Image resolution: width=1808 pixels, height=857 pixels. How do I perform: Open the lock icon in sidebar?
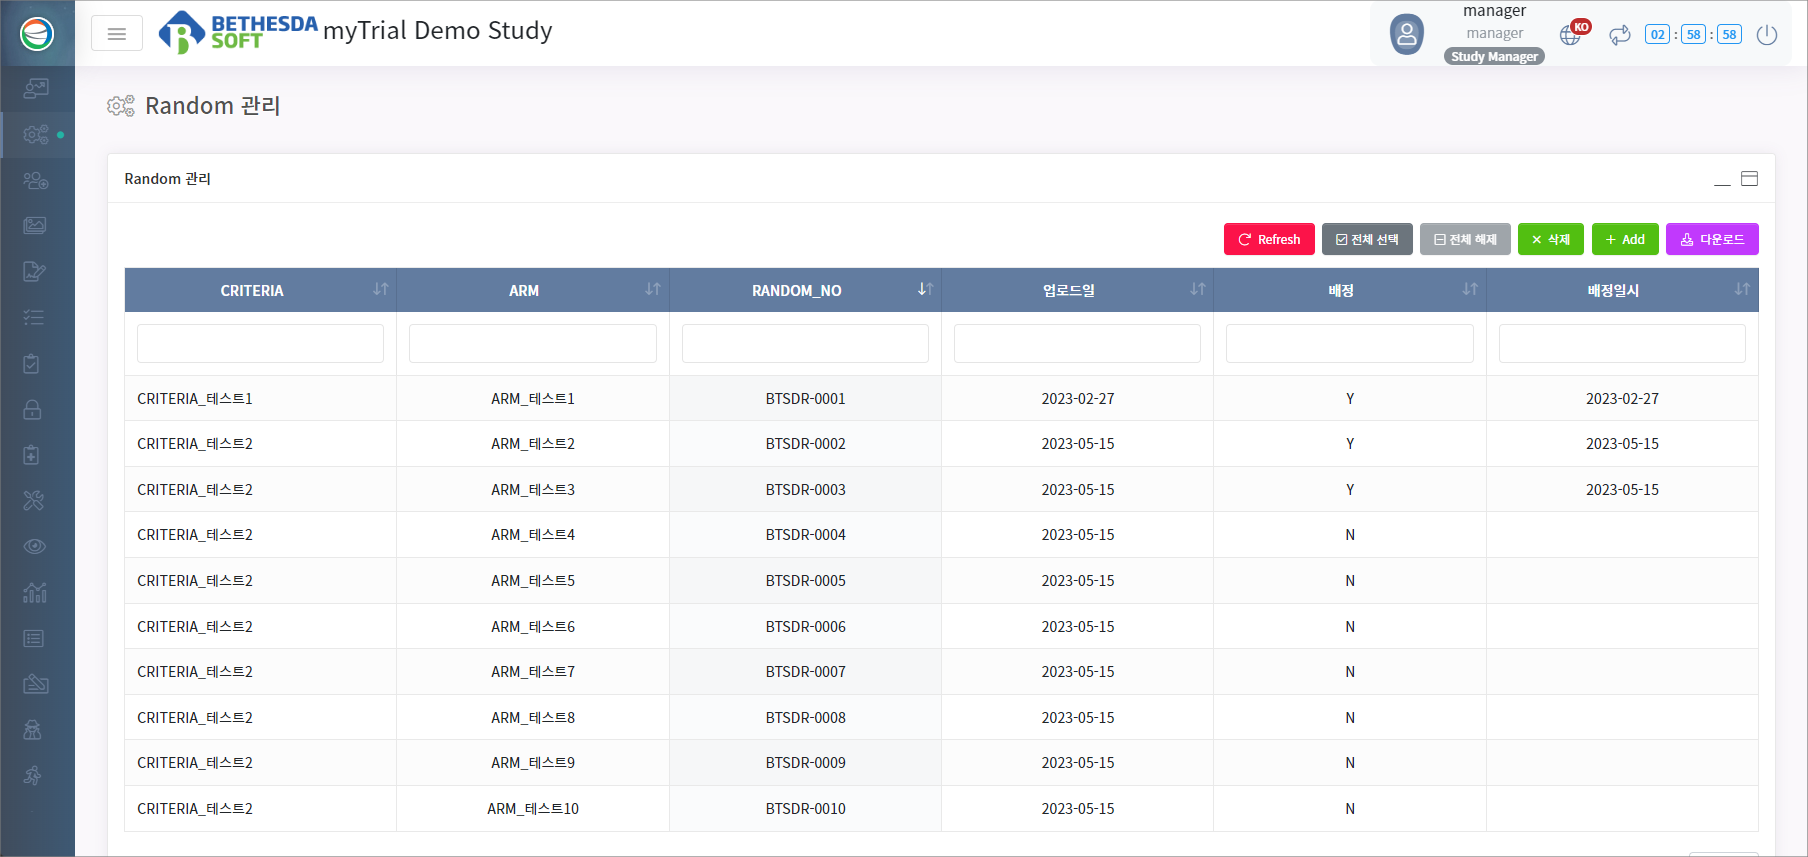[33, 410]
